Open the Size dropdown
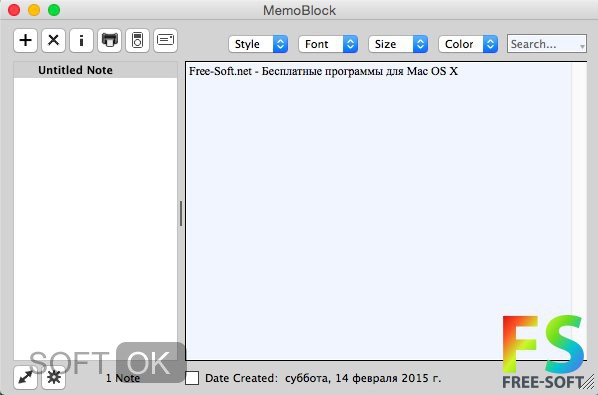 click(398, 44)
